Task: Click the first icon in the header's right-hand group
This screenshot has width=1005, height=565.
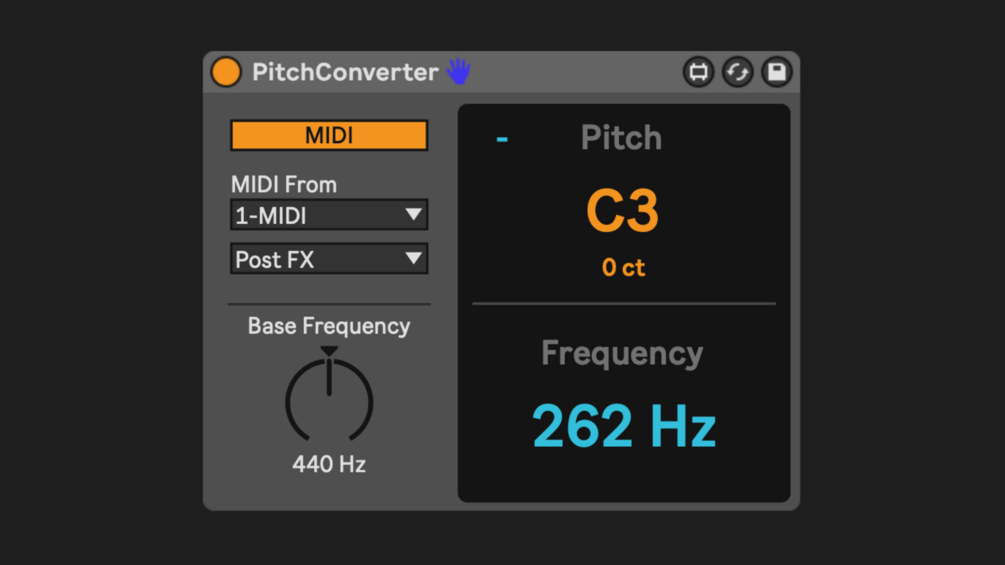Action: tap(698, 72)
